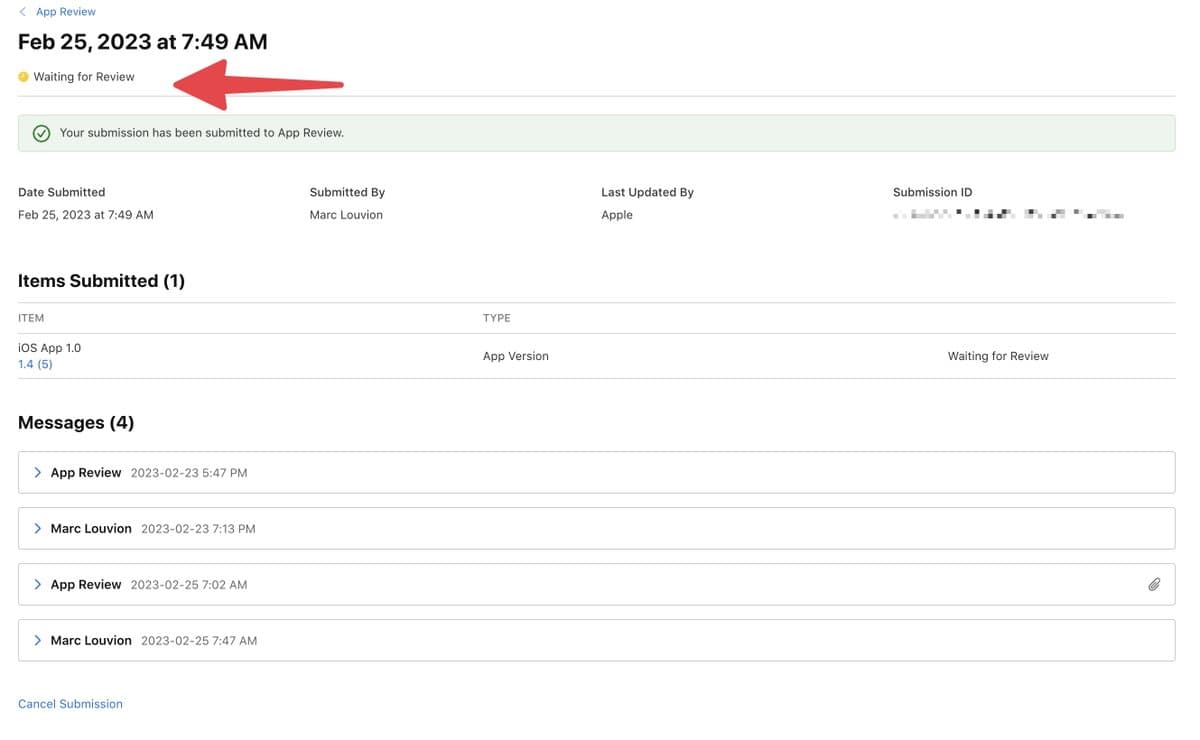The image size is (1200, 740).
Task: Click the ITEM column header
Action: (x=31, y=318)
